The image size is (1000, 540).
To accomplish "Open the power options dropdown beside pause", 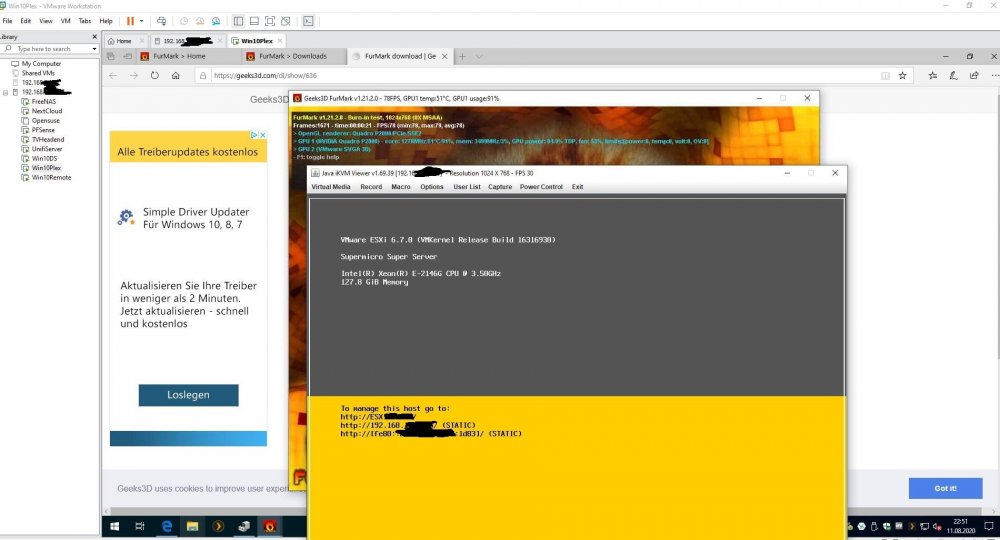I will [x=142, y=21].
